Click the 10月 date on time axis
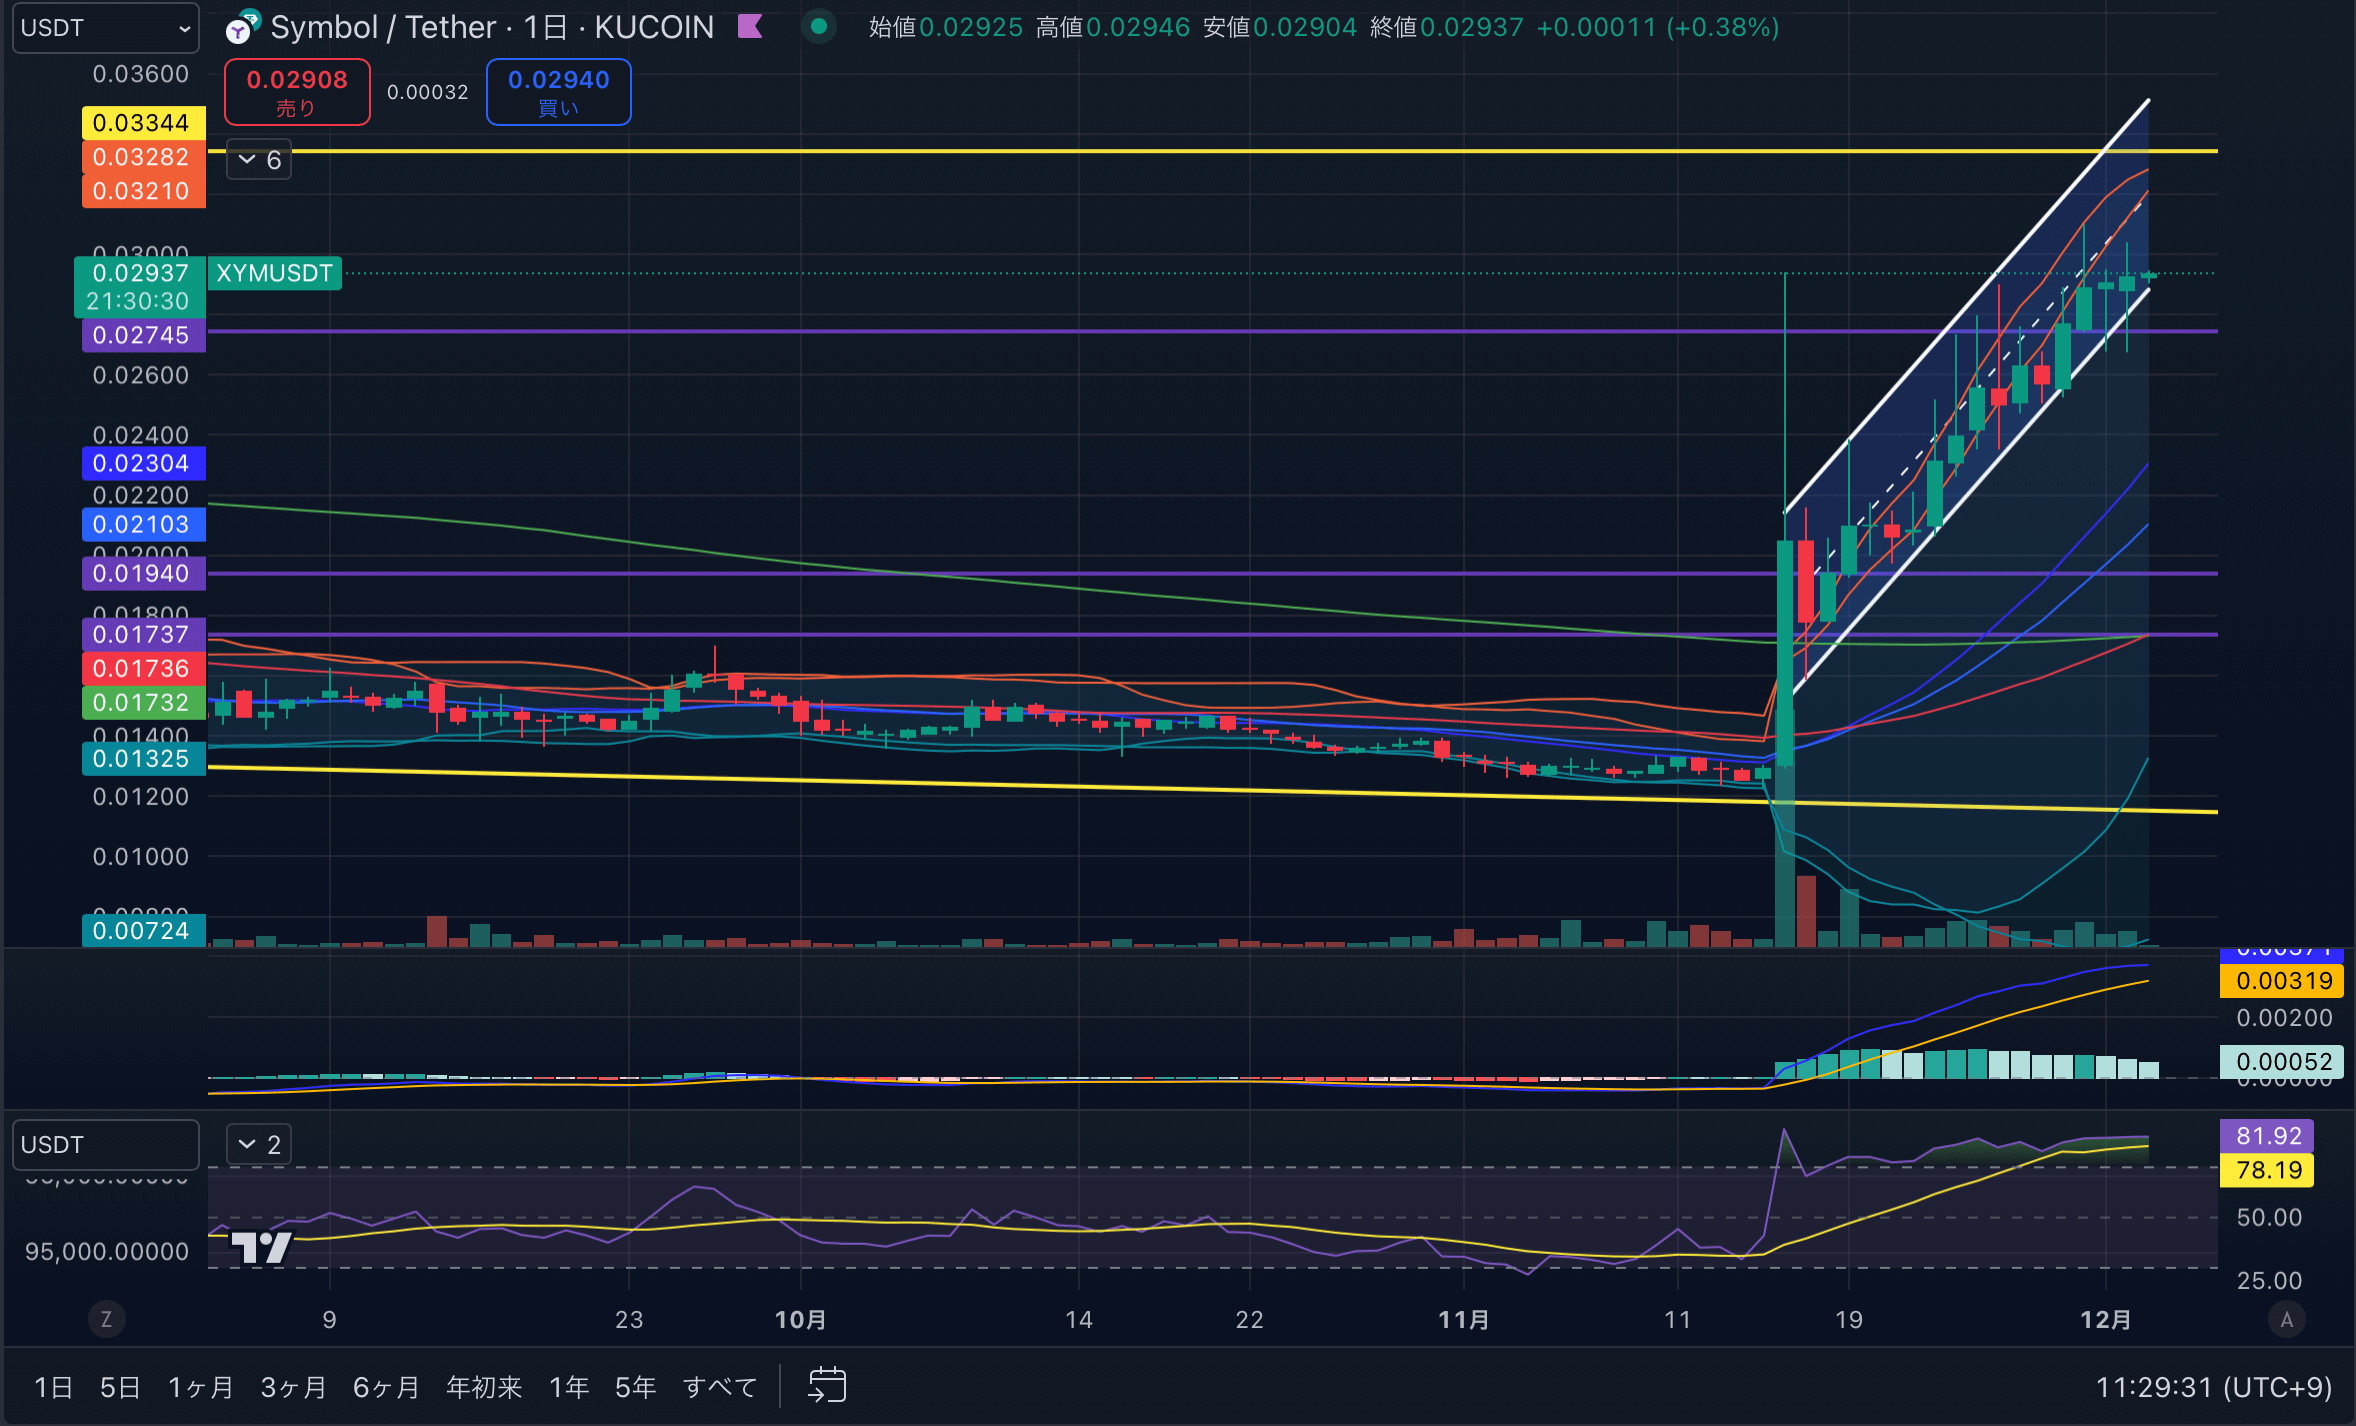Viewport: 2356px width, 1426px height. pyautogui.click(x=800, y=1319)
